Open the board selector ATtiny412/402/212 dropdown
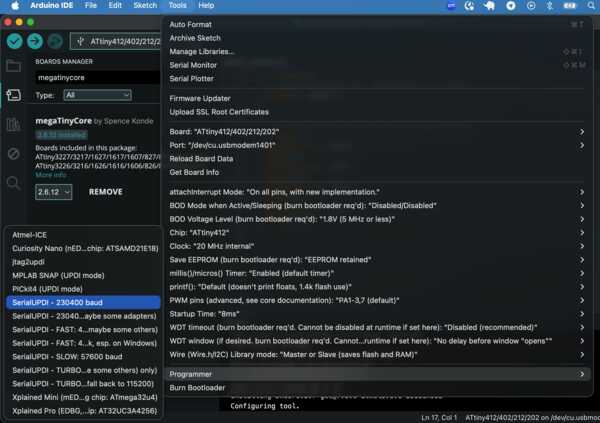The width and height of the screenshot is (600, 423). [x=115, y=41]
